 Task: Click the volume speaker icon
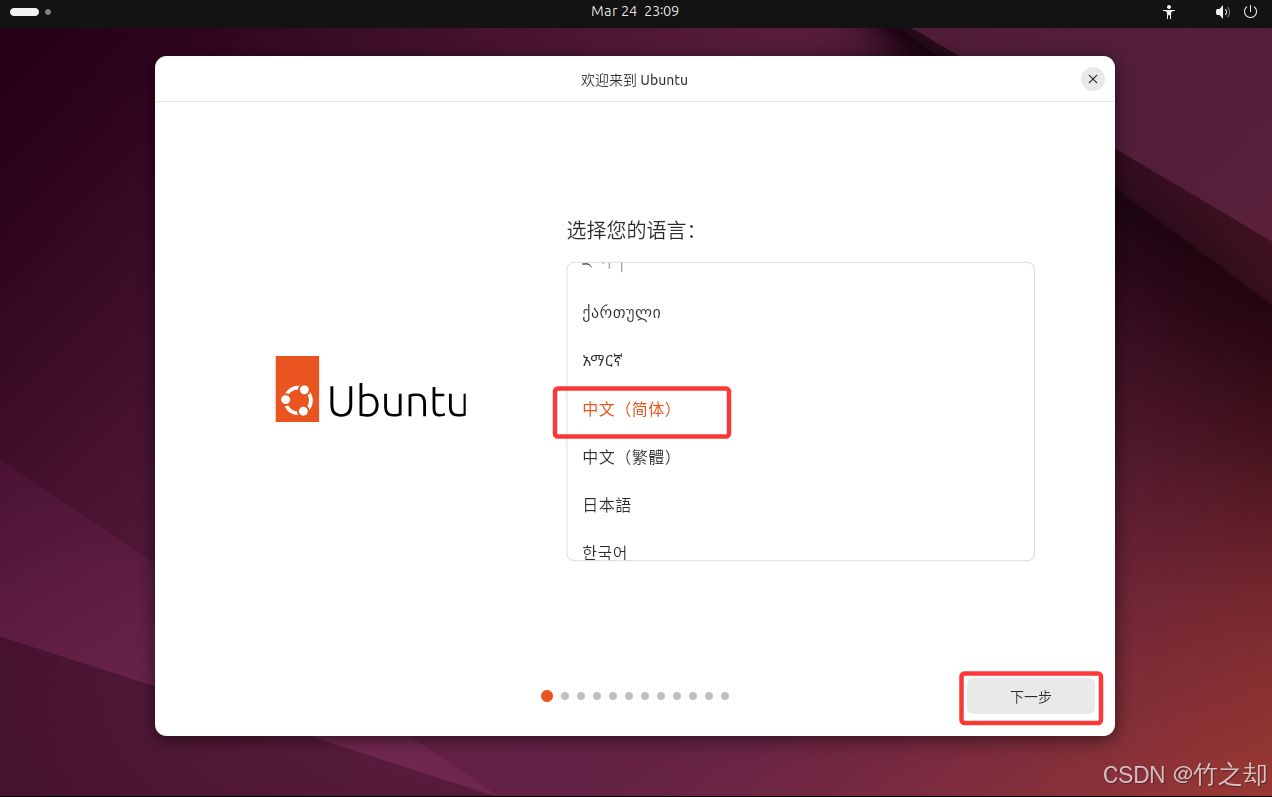(1222, 12)
